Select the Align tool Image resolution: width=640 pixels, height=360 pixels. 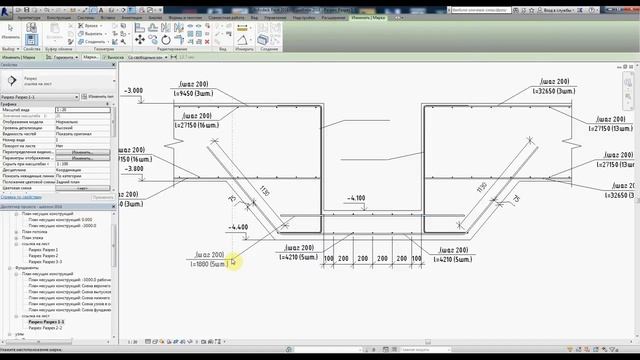pyautogui.click(x=140, y=27)
